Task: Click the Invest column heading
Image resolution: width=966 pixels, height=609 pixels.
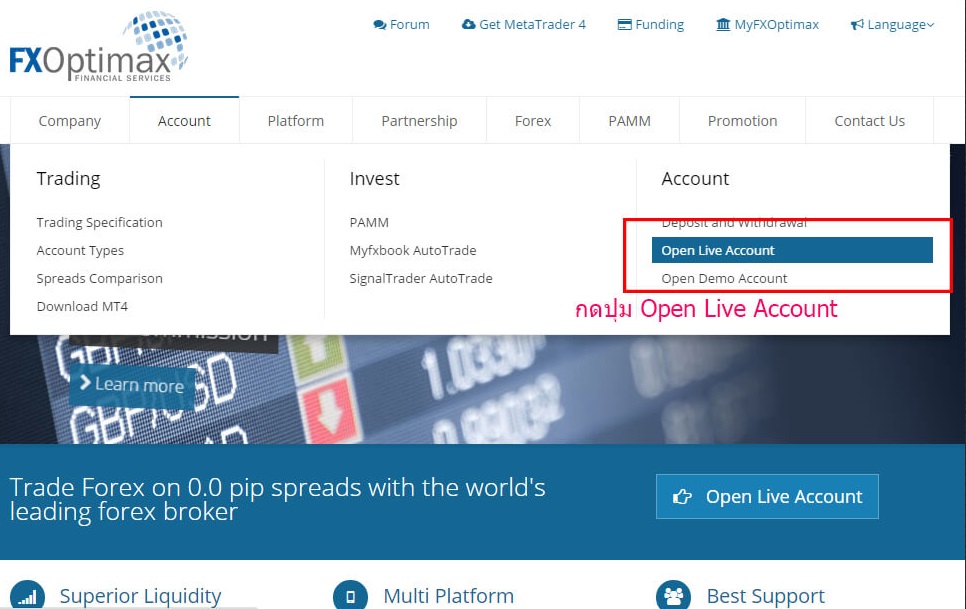Action: [x=375, y=179]
